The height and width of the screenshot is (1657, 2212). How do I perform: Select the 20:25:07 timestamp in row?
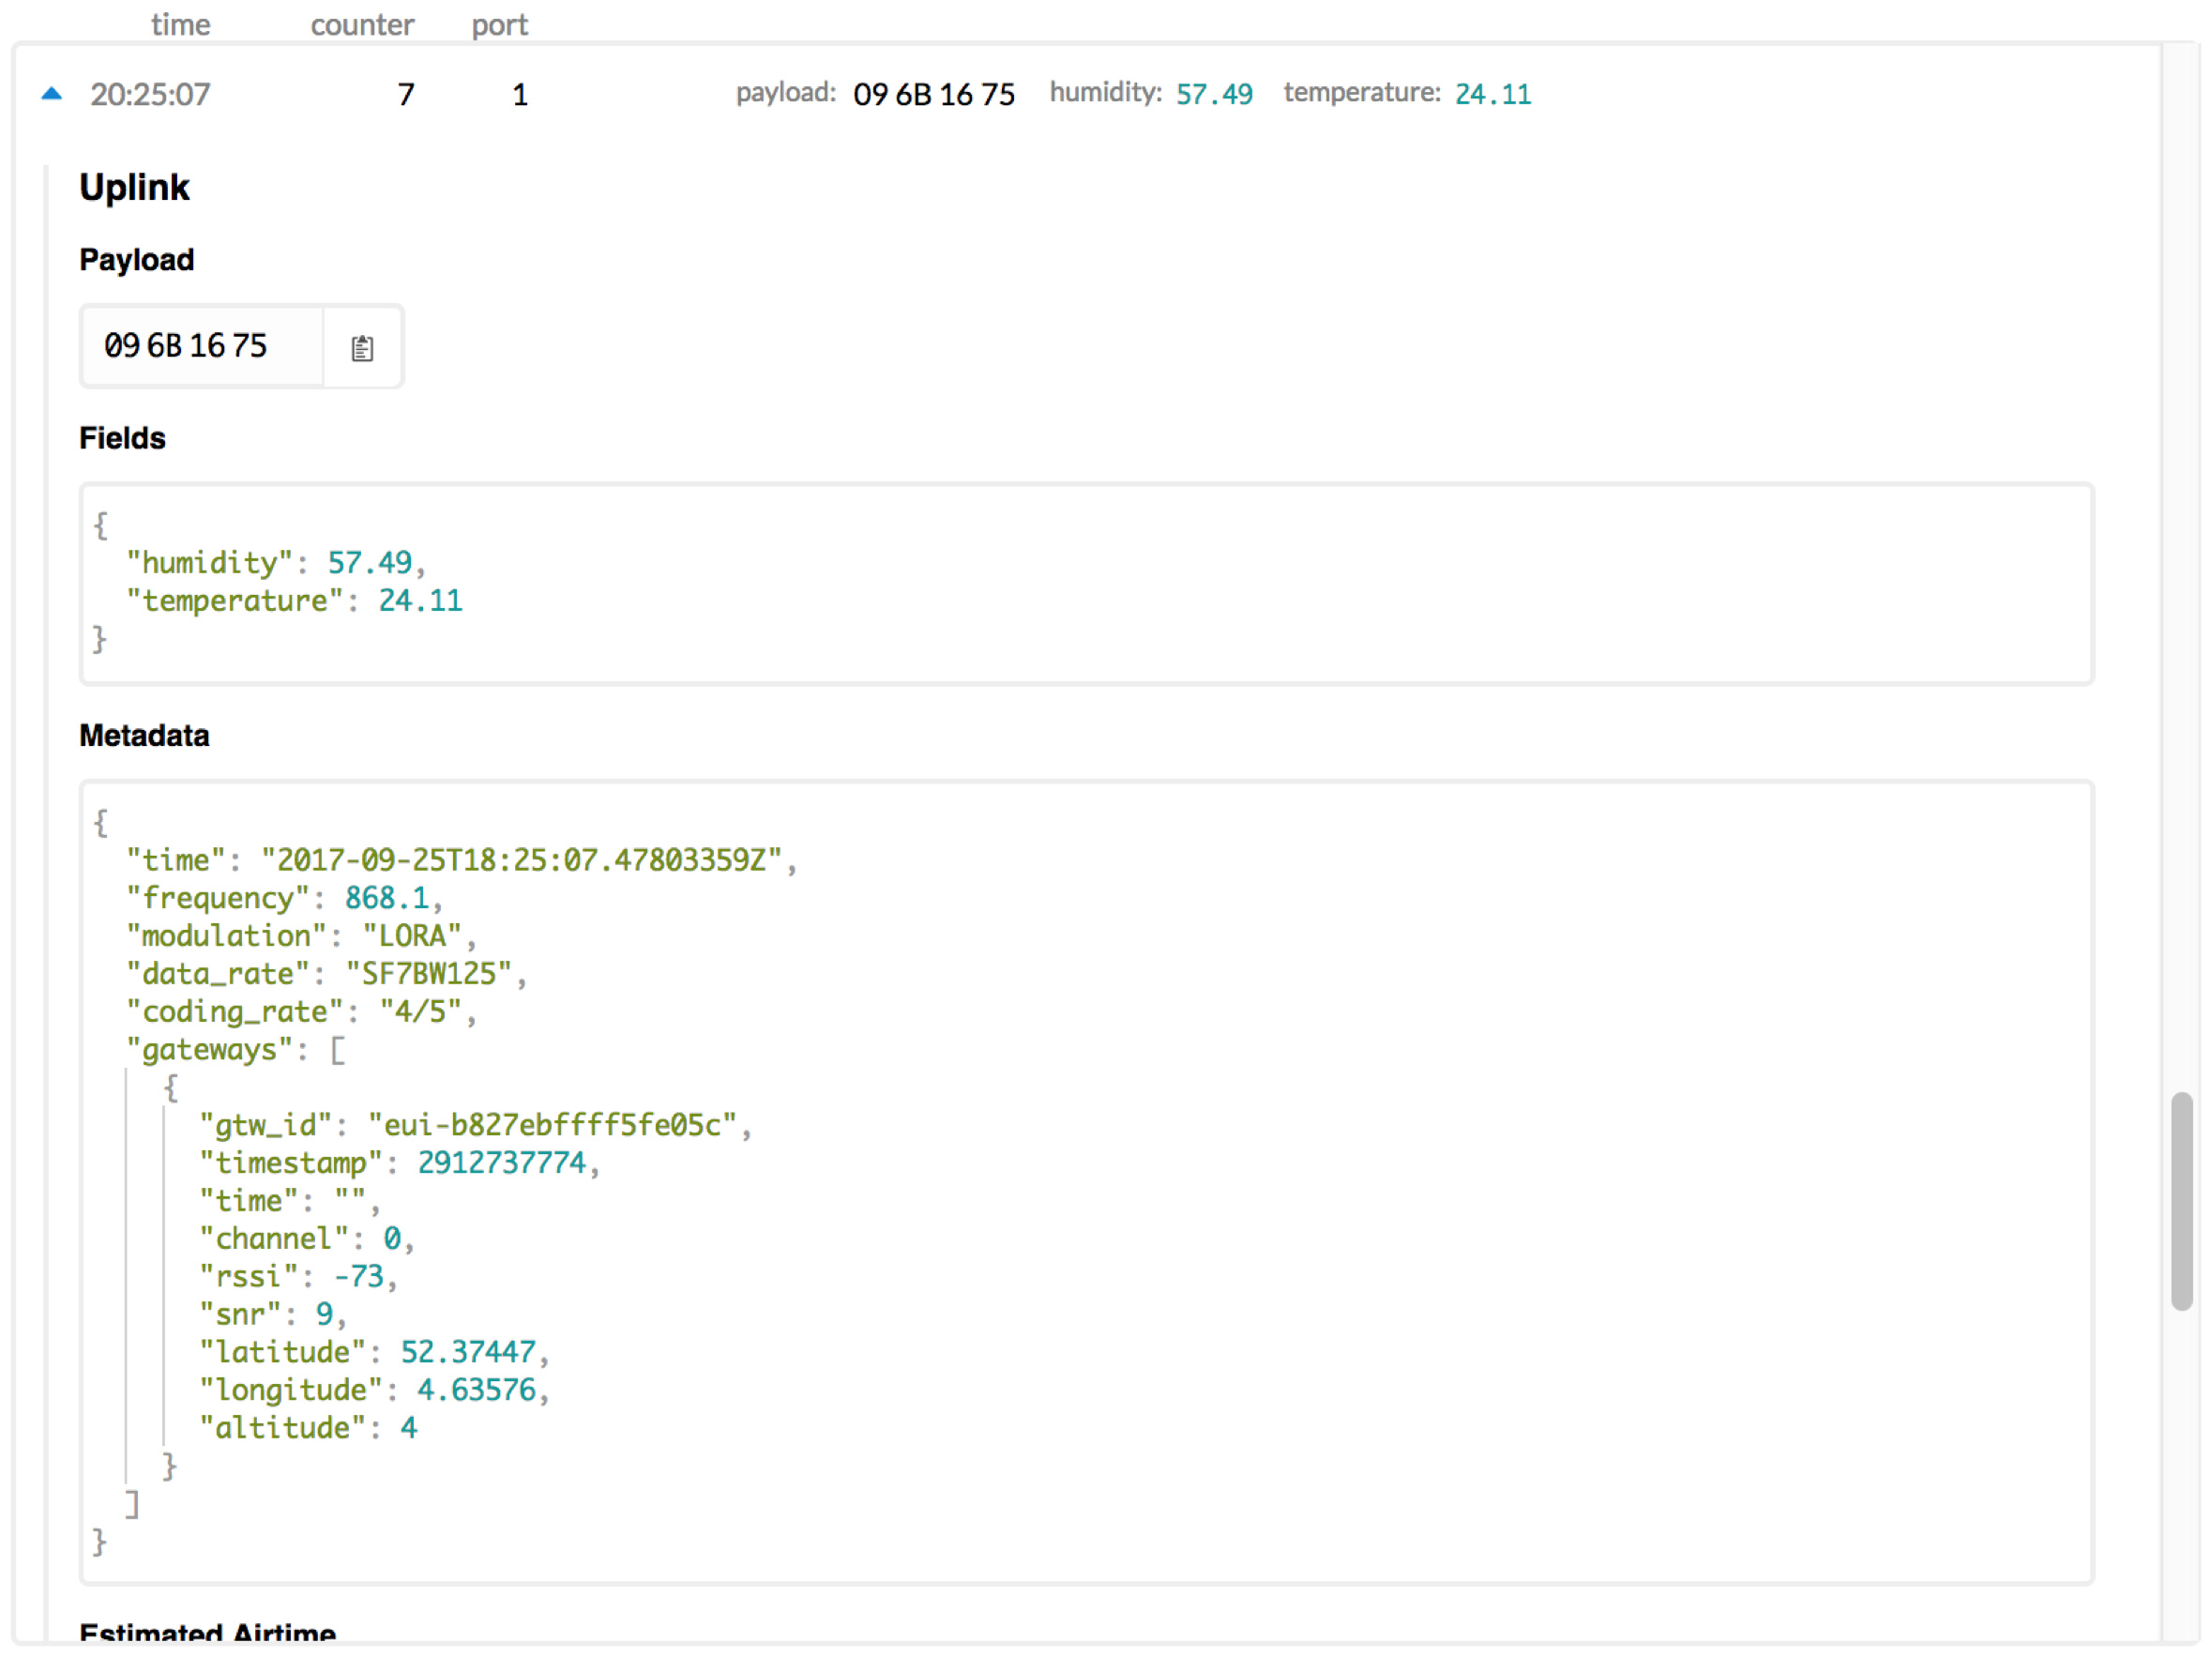click(x=150, y=94)
